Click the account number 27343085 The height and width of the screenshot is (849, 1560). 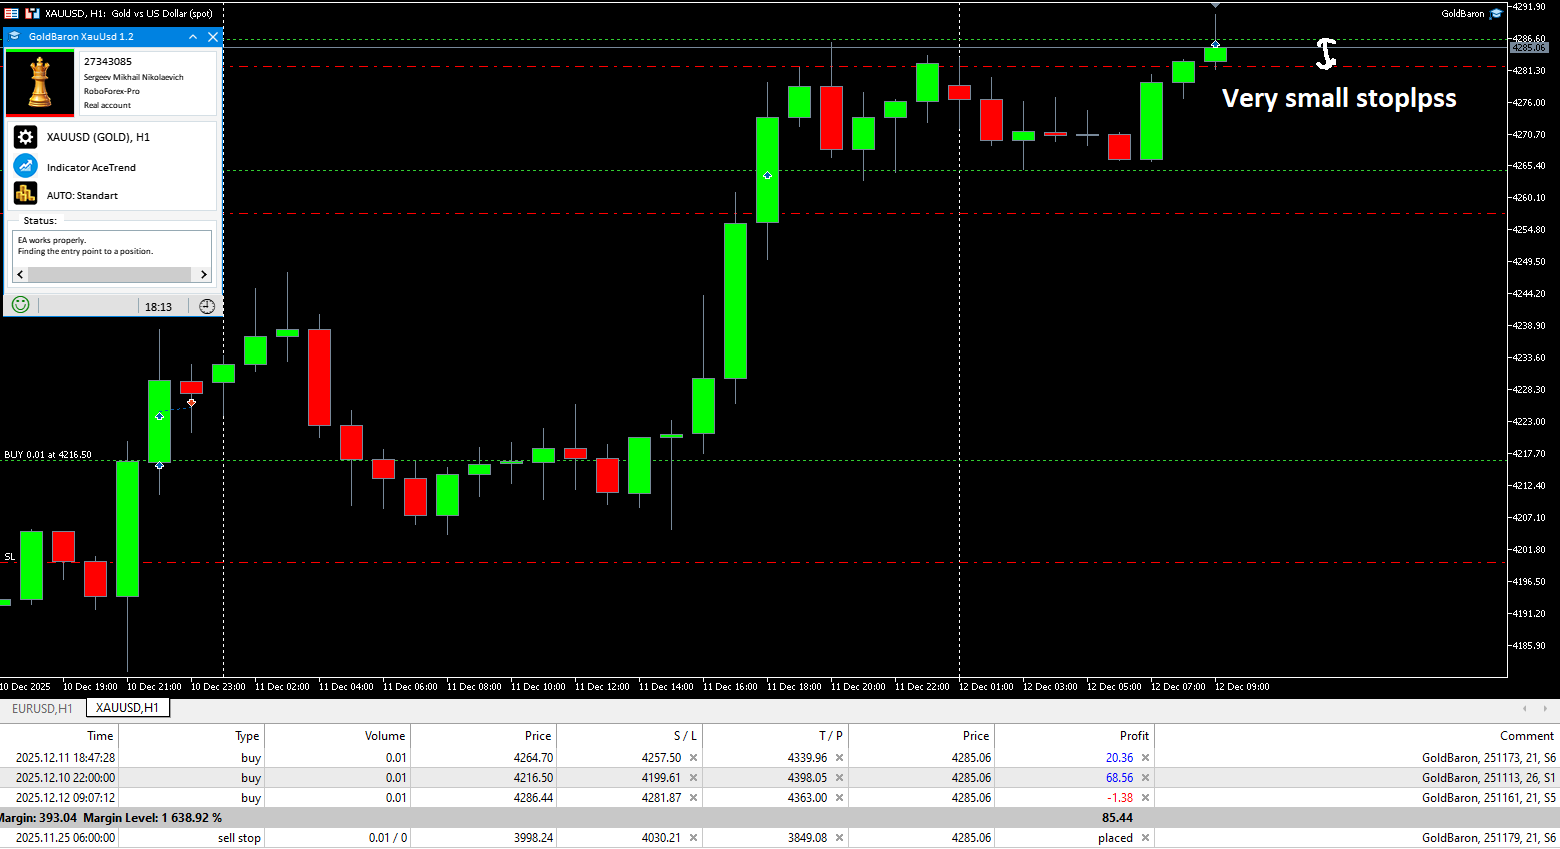tap(108, 62)
